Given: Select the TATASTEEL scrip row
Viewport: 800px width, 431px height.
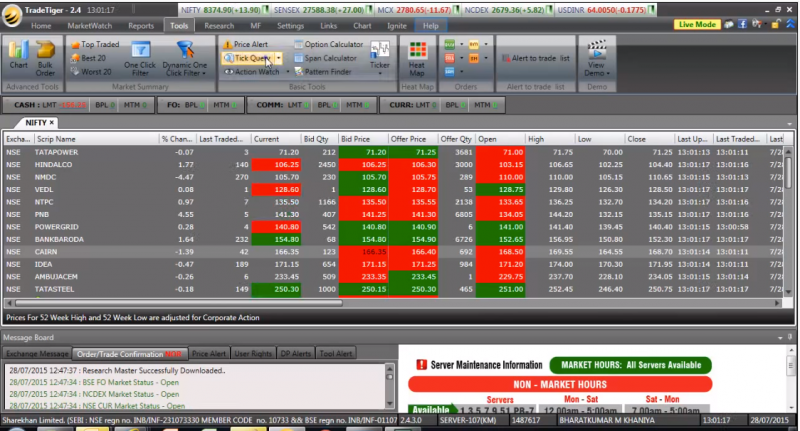Looking at the screenshot, I should [x=393, y=289].
